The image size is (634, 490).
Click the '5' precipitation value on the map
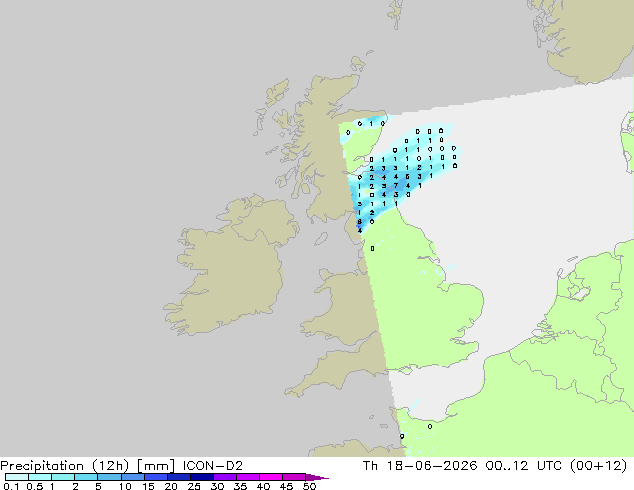408,177
